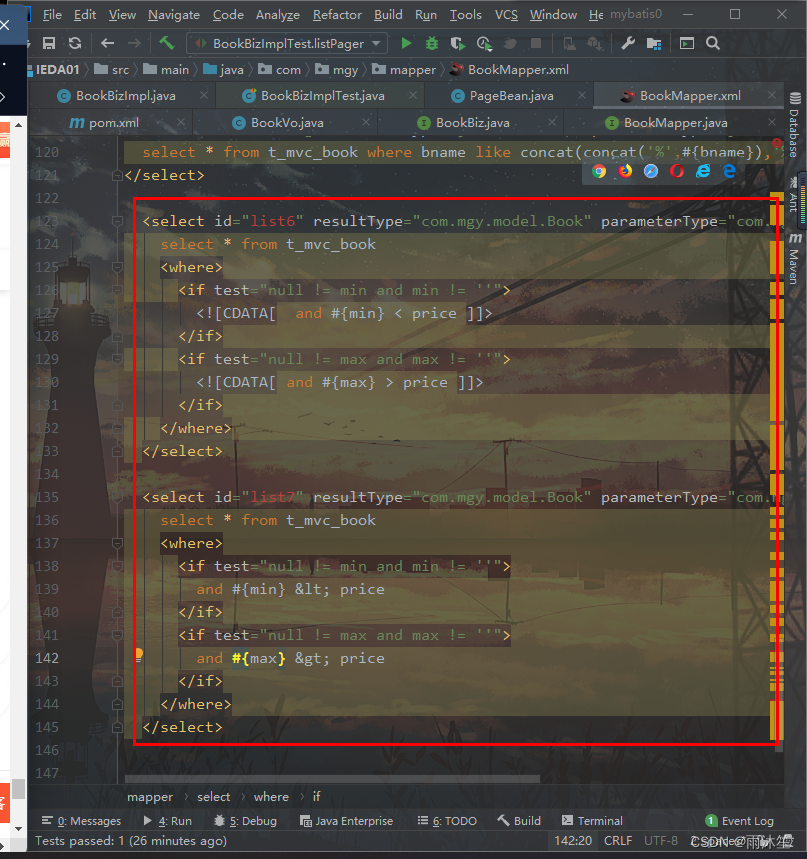Open the Build tool window
The width and height of the screenshot is (807, 859).
point(519,821)
